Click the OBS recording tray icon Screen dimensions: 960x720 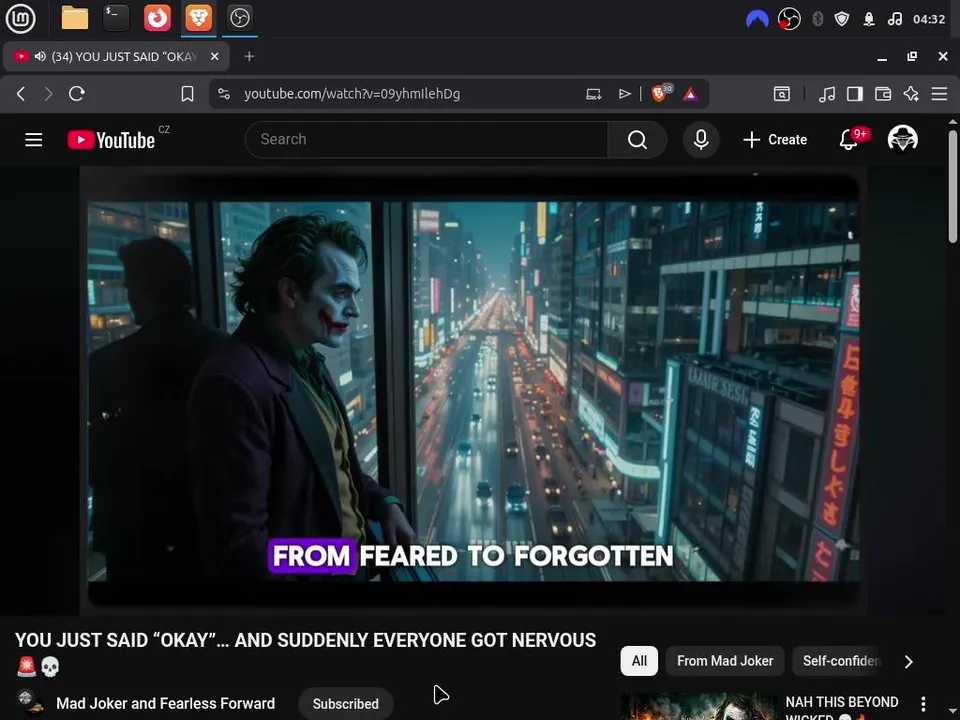pyautogui.click(x=789, y=19)
